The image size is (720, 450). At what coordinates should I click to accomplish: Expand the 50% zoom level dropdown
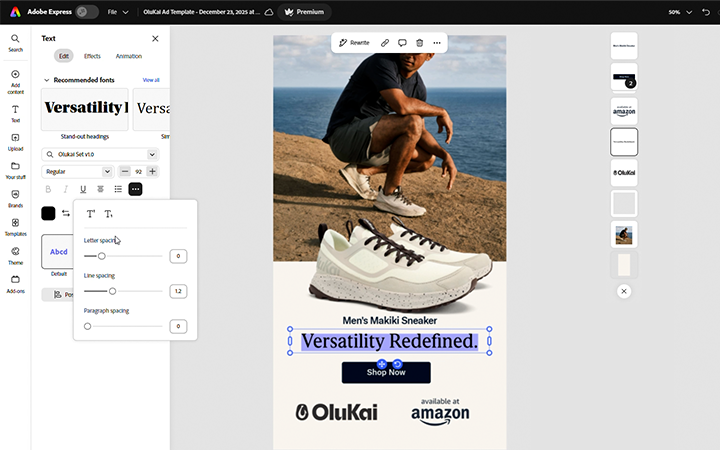(679, 12)
